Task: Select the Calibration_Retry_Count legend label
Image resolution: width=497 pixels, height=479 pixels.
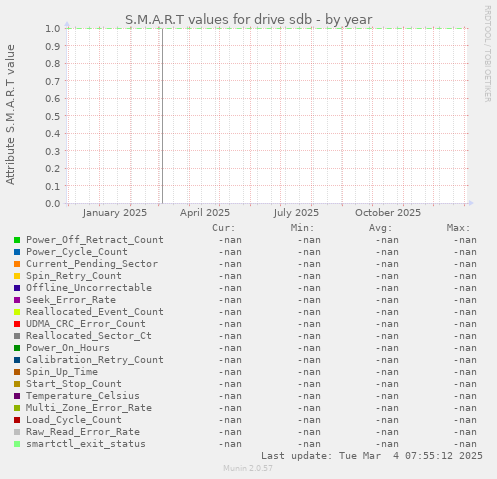Action: (x=95, y=360)
